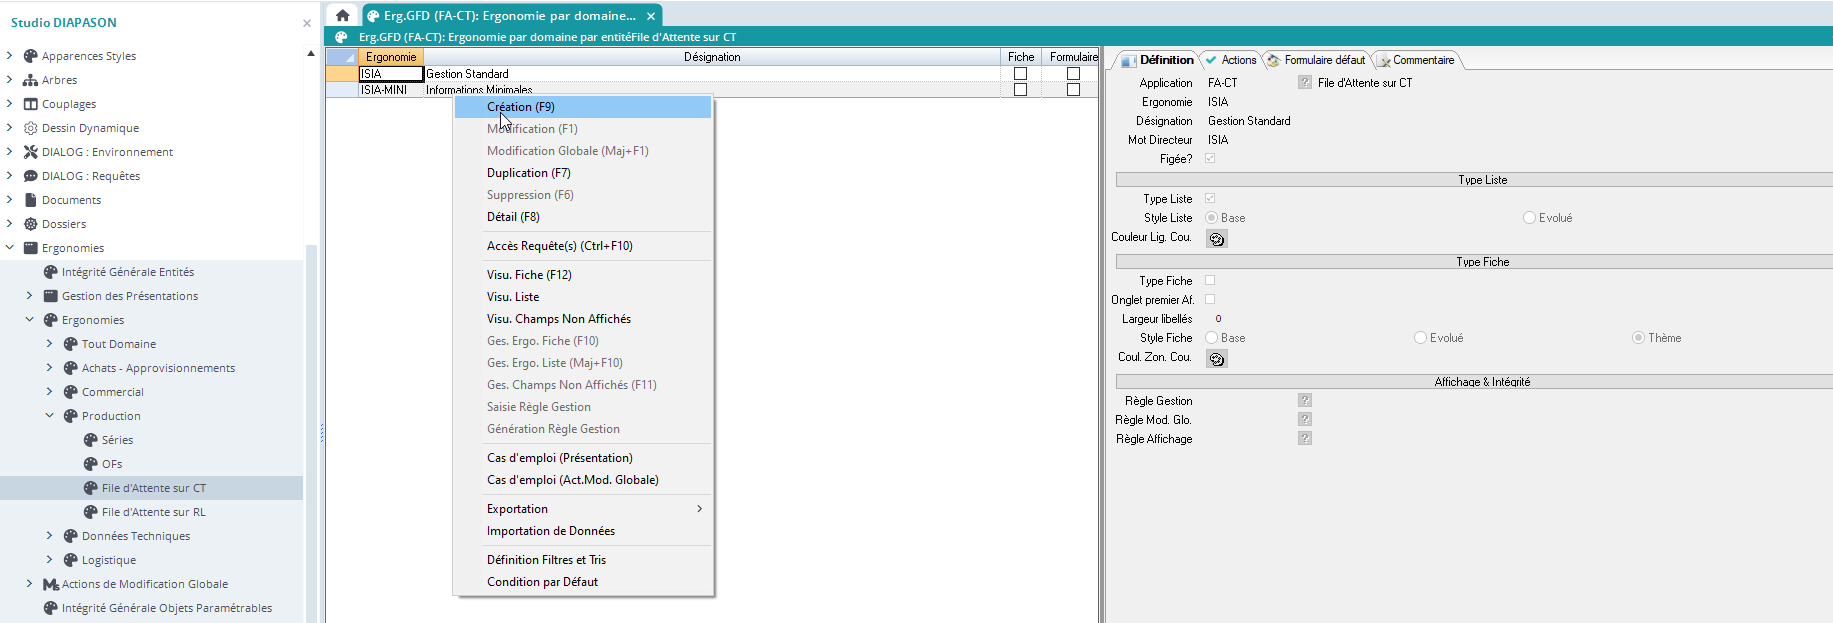Image resolution: width=1833 pixels, height=623 pixels.
Task: Open the Exportation submenu arrow
Action: (699, 509)
